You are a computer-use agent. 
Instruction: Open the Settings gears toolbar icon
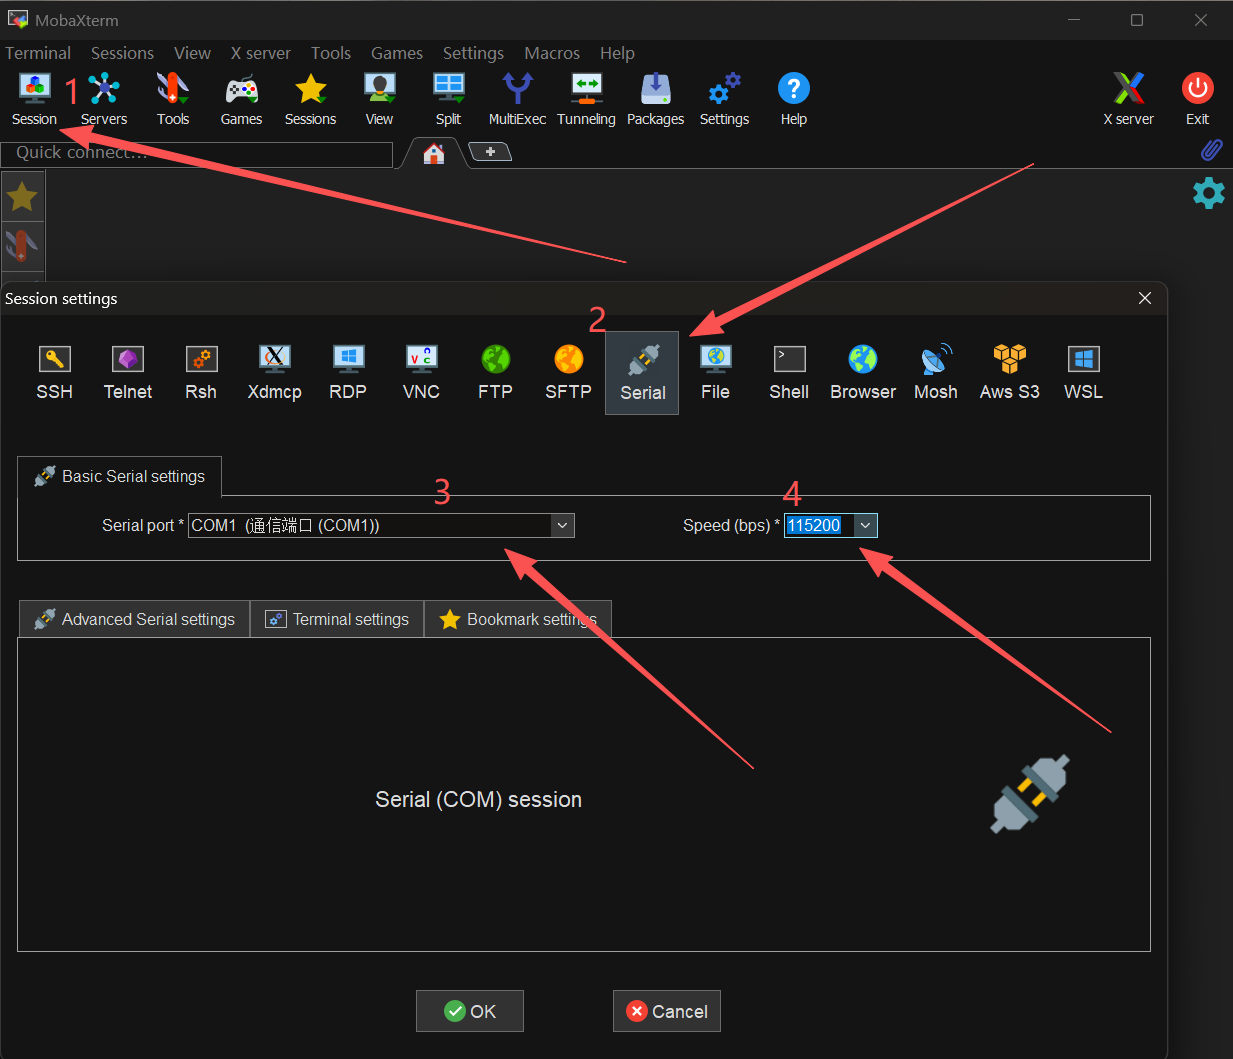(724, 100)
